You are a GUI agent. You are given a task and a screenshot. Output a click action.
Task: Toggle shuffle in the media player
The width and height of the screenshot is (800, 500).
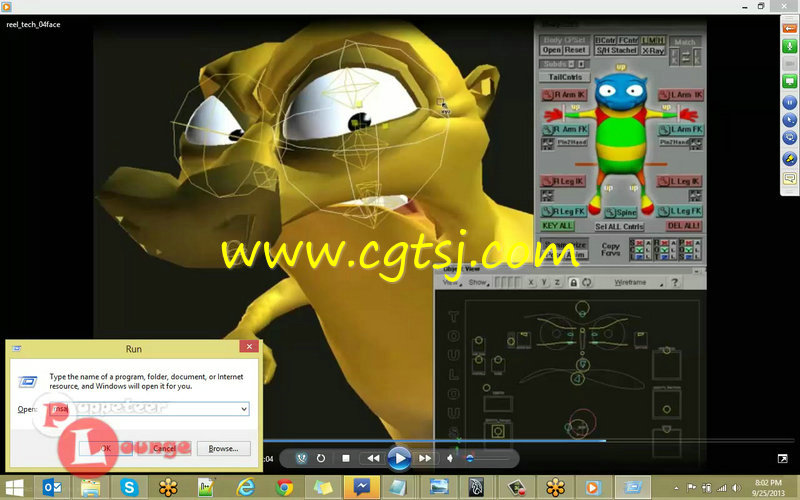click(x=302, y=458)
